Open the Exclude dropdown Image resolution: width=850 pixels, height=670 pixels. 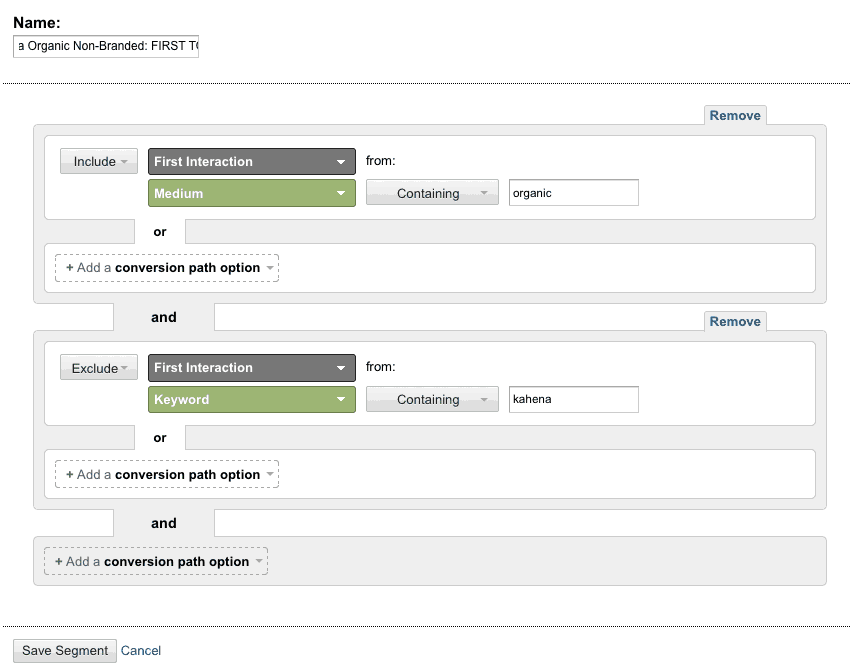click(99, 368)
